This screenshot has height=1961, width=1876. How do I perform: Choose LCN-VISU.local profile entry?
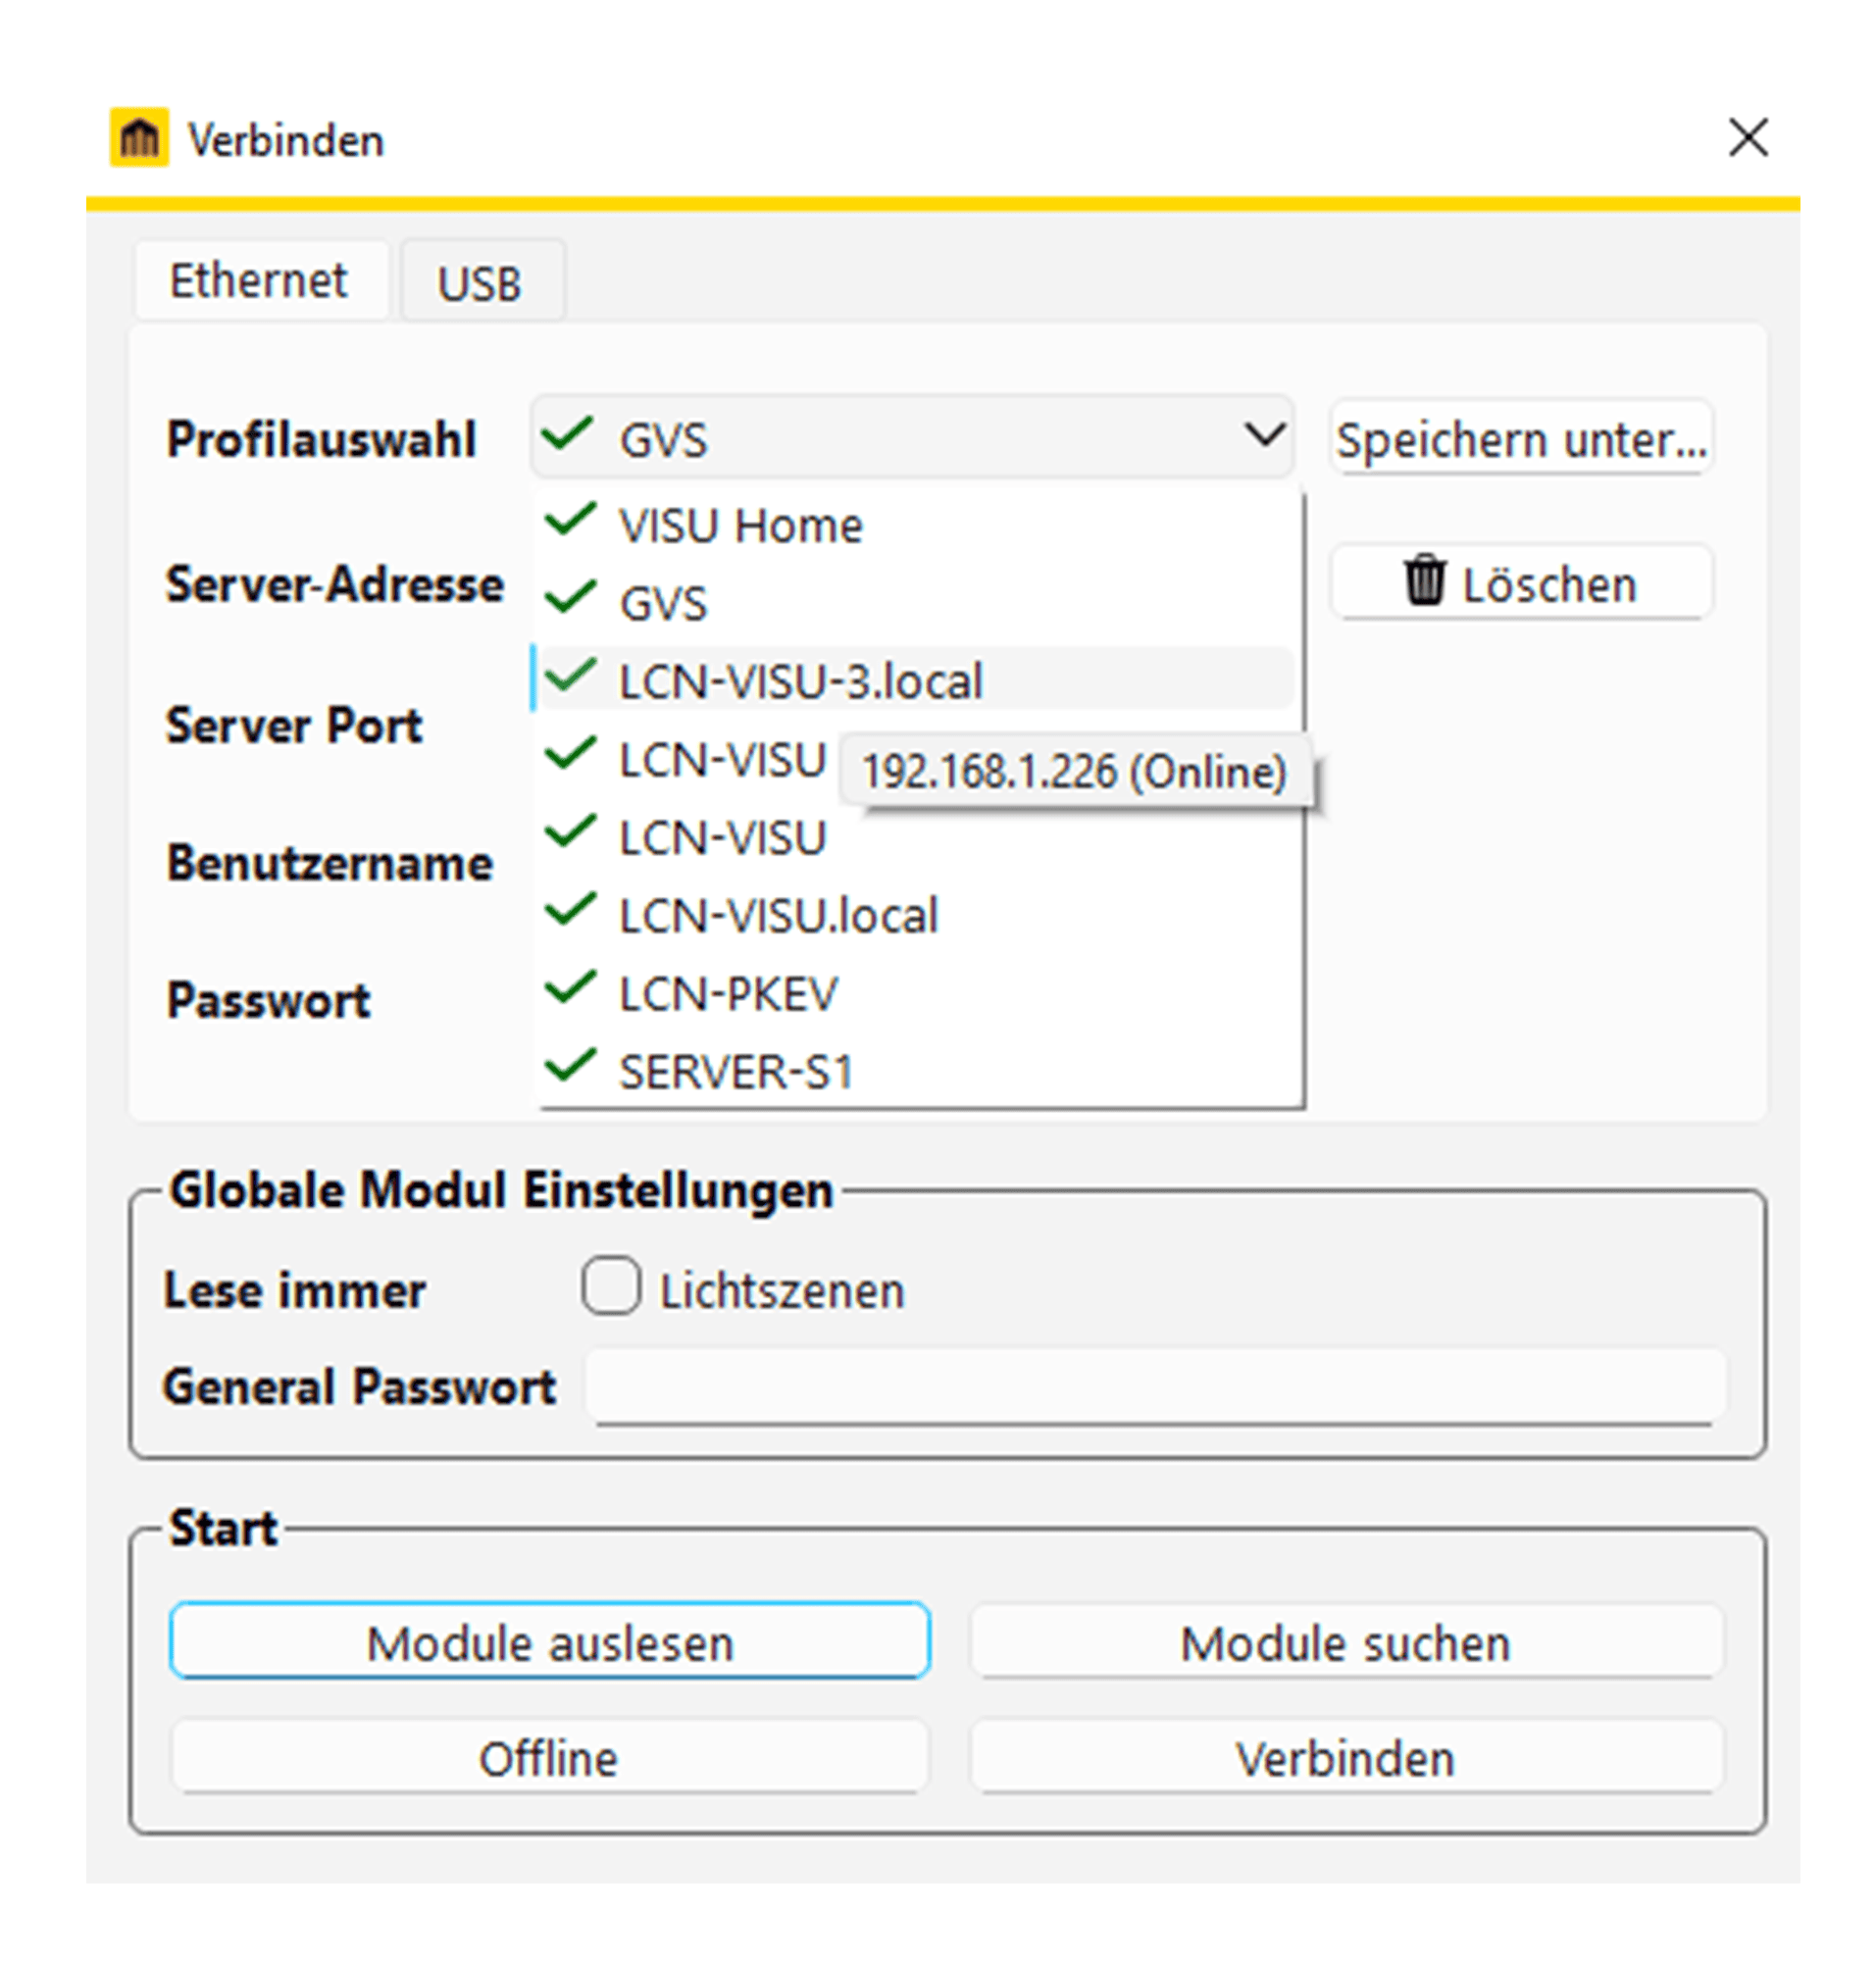click(918, 915)
